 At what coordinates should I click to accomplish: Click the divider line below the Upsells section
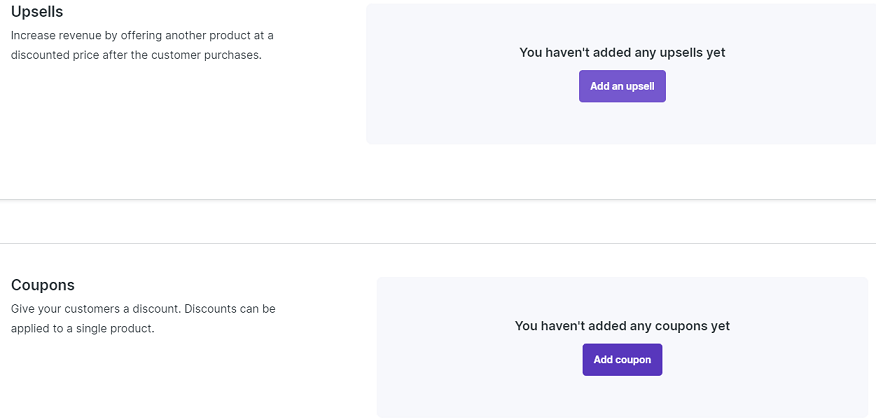[438, 200]
